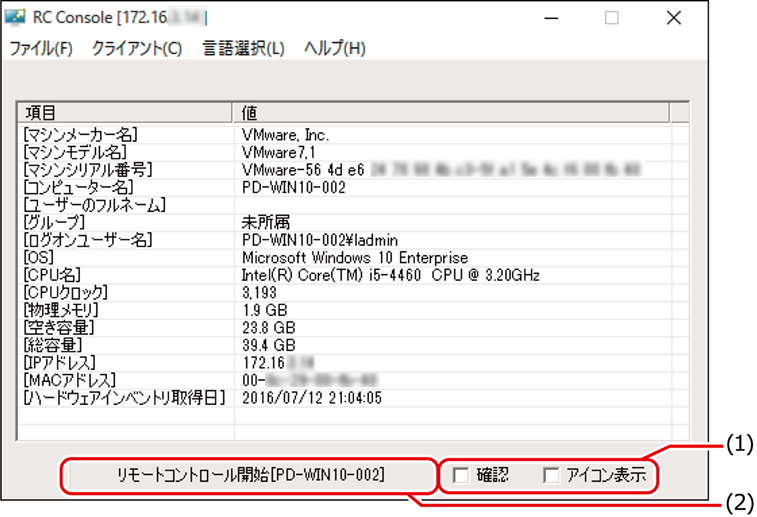
Task: Enable the 確認 checkbox
Action: (461, 475)
